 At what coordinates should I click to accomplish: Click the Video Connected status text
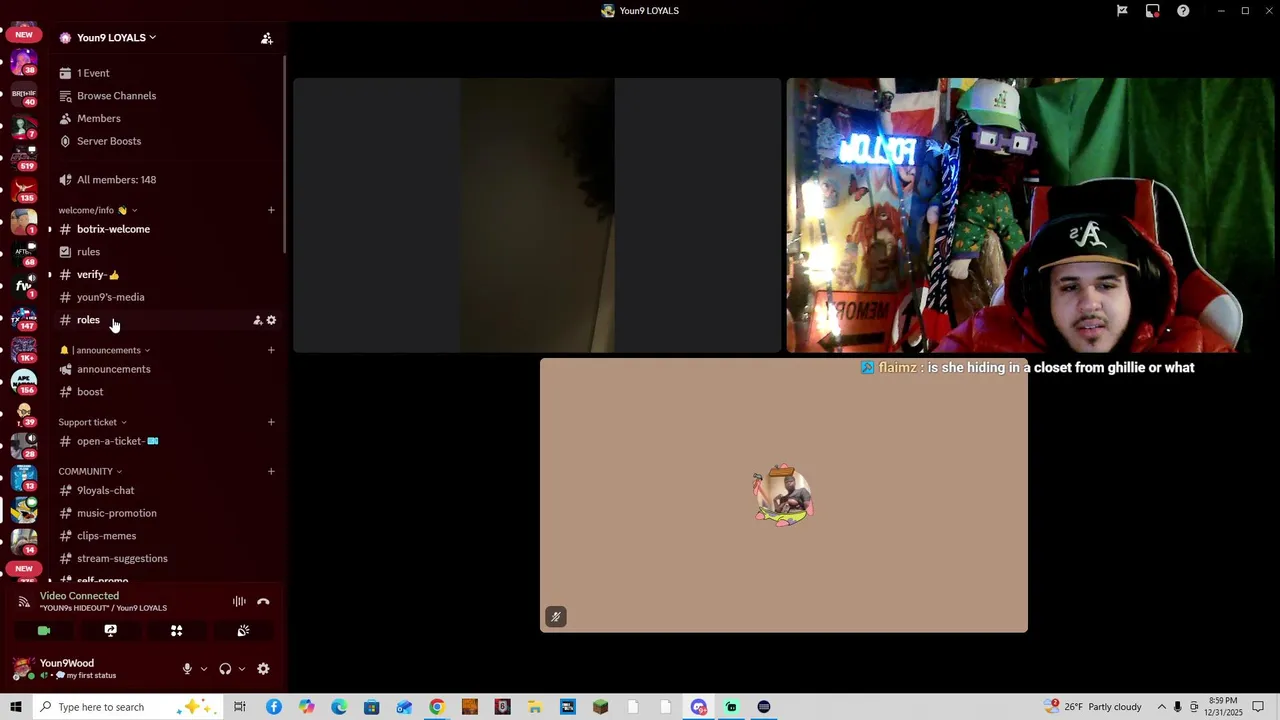pos(79,596)
